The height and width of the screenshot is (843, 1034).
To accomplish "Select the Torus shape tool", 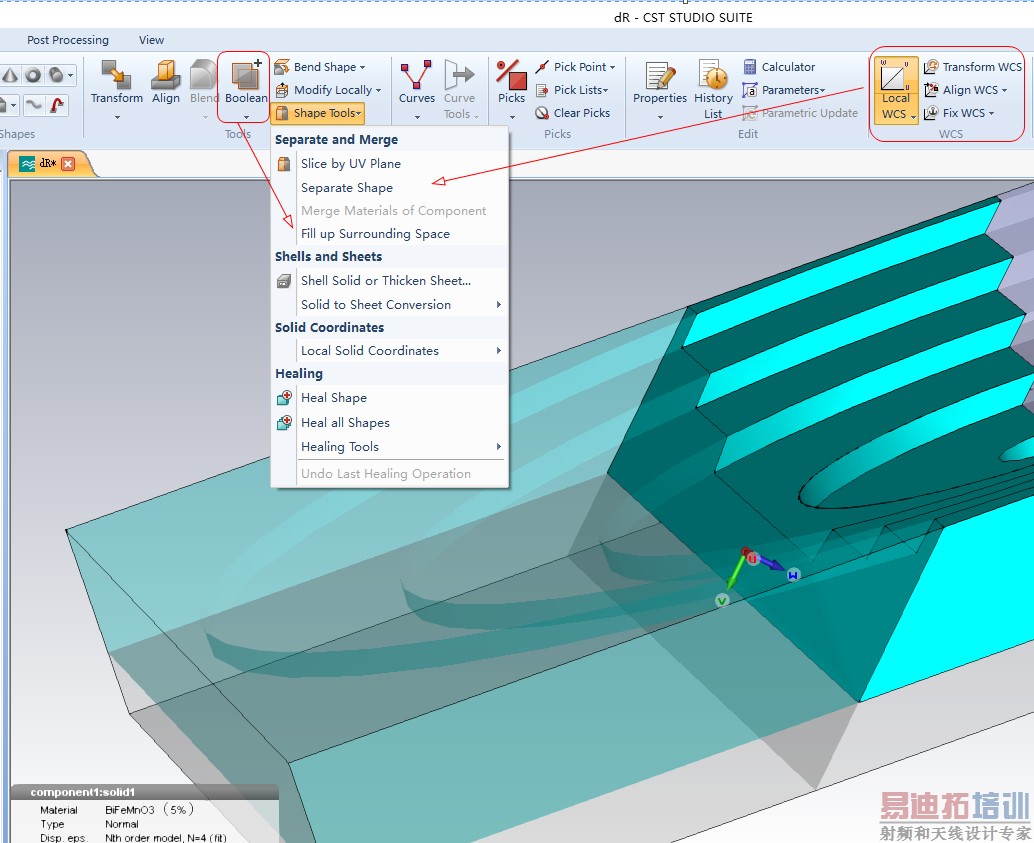I will (33, 75).
